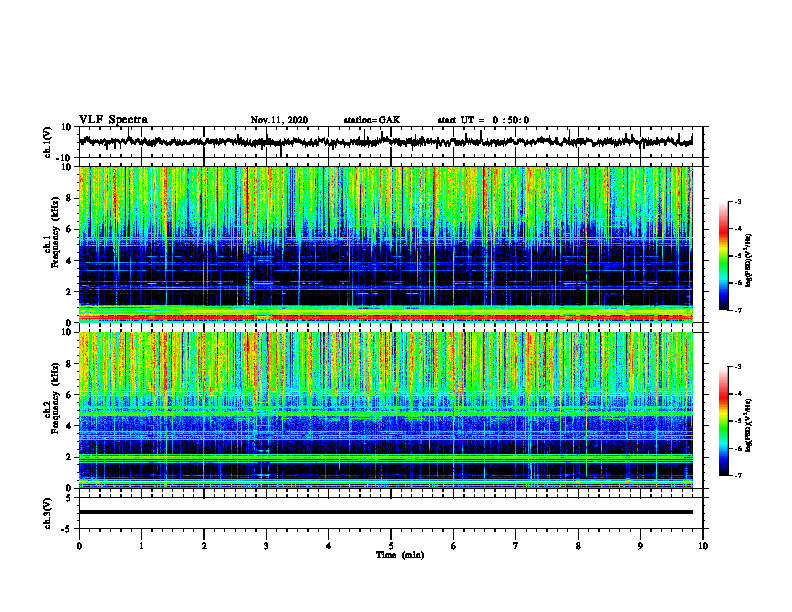Viewport: 792px width, 612px height.
Task: Click the lower color scale bar for ch.2
Action: click(x=723, y=421)
